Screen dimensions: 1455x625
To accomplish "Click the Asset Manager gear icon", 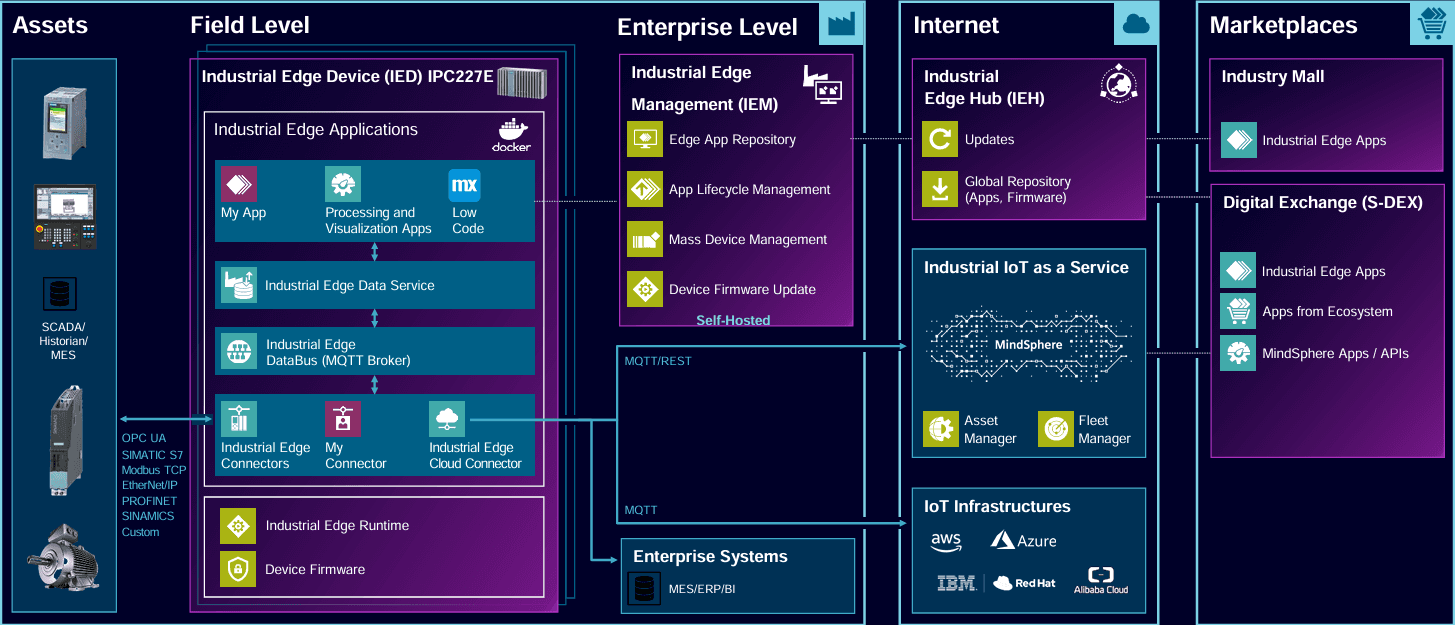I will coord(941,429).
